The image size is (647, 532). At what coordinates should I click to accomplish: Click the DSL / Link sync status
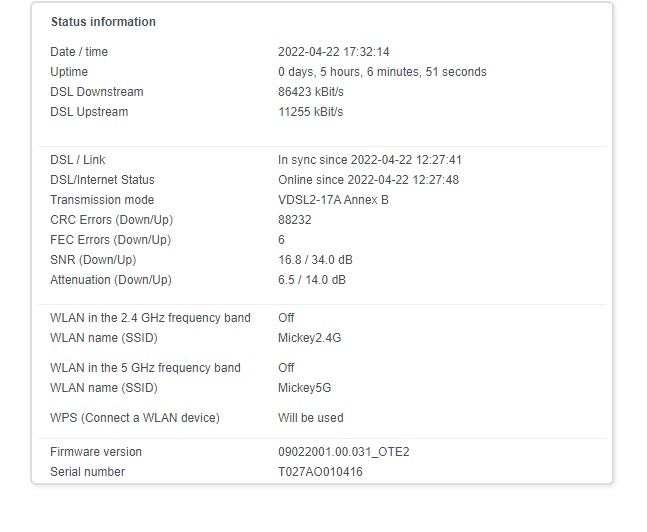pos(370,160)
